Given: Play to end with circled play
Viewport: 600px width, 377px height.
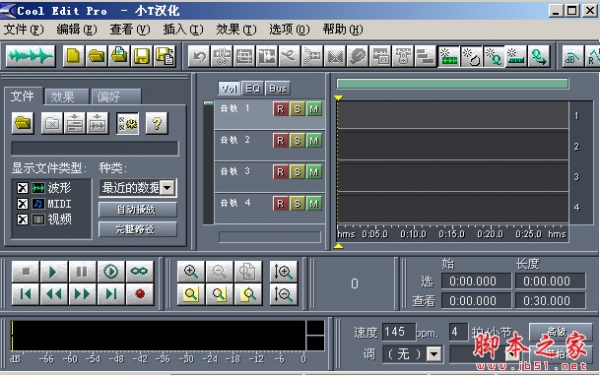Looking at the screenshot, I should point(111,271).
